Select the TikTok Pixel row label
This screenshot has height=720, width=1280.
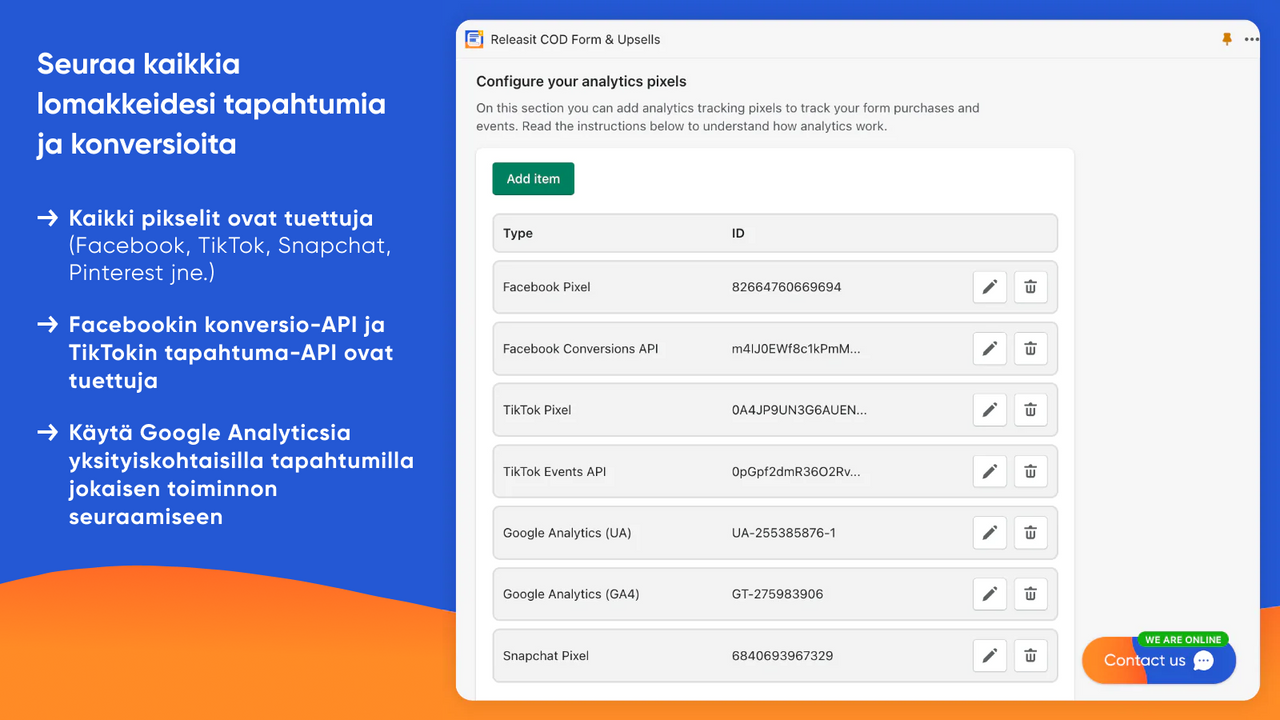[537, 410]
